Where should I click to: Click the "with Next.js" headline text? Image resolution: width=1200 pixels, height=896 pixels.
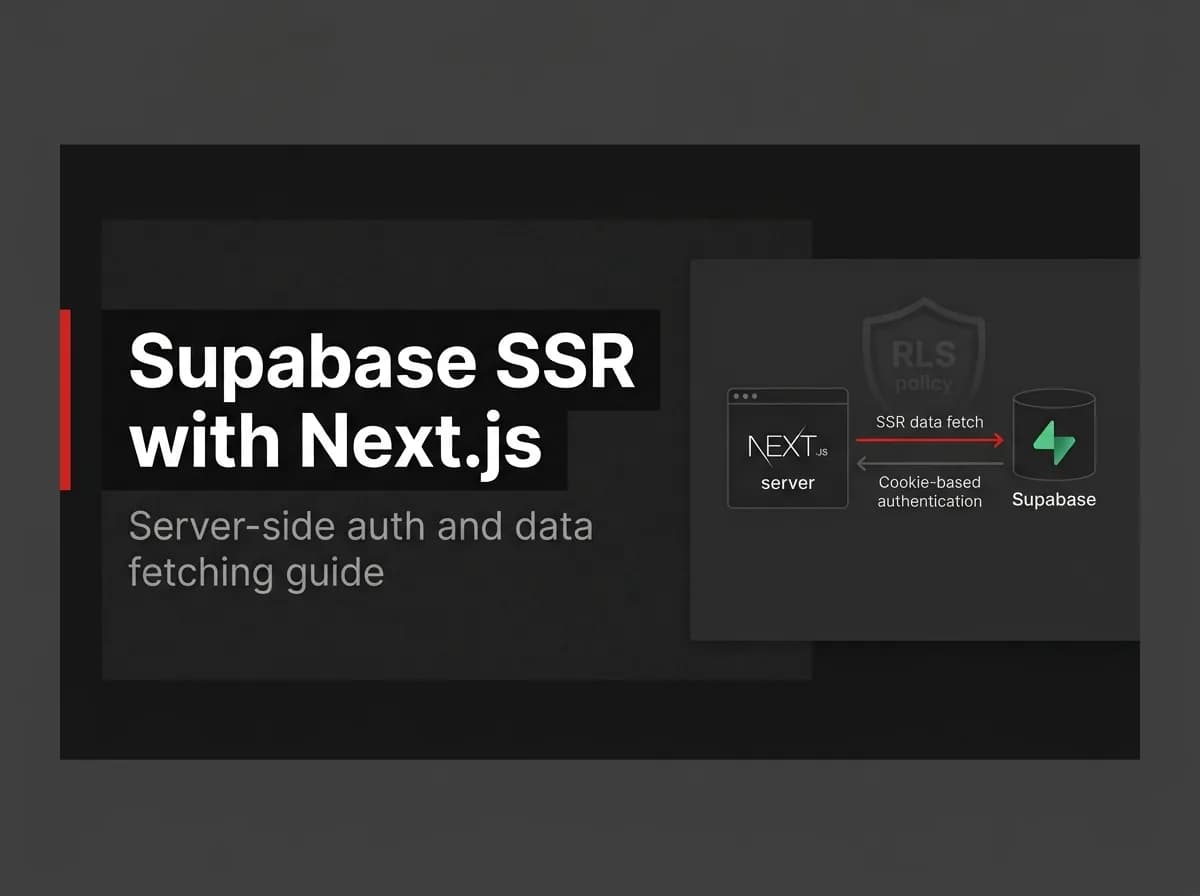[336, 441]
